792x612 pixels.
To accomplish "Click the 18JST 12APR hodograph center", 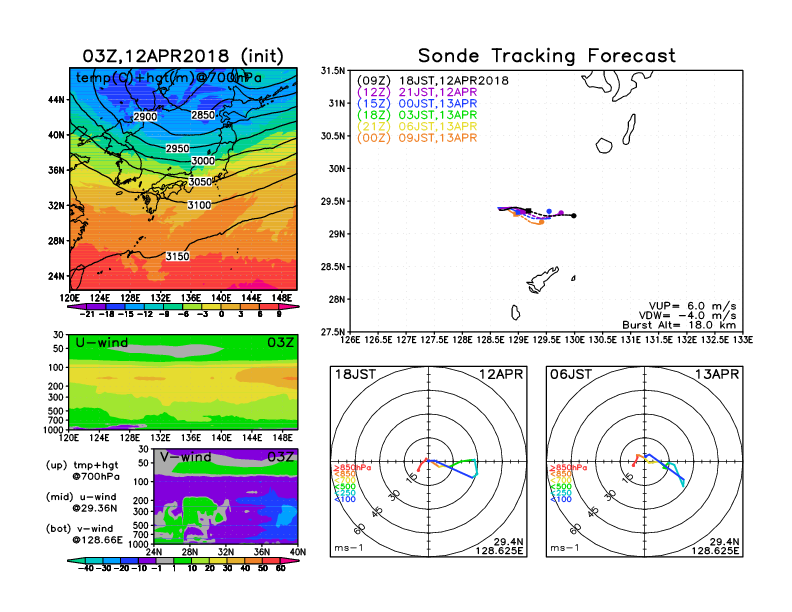I will coord(429,462).
